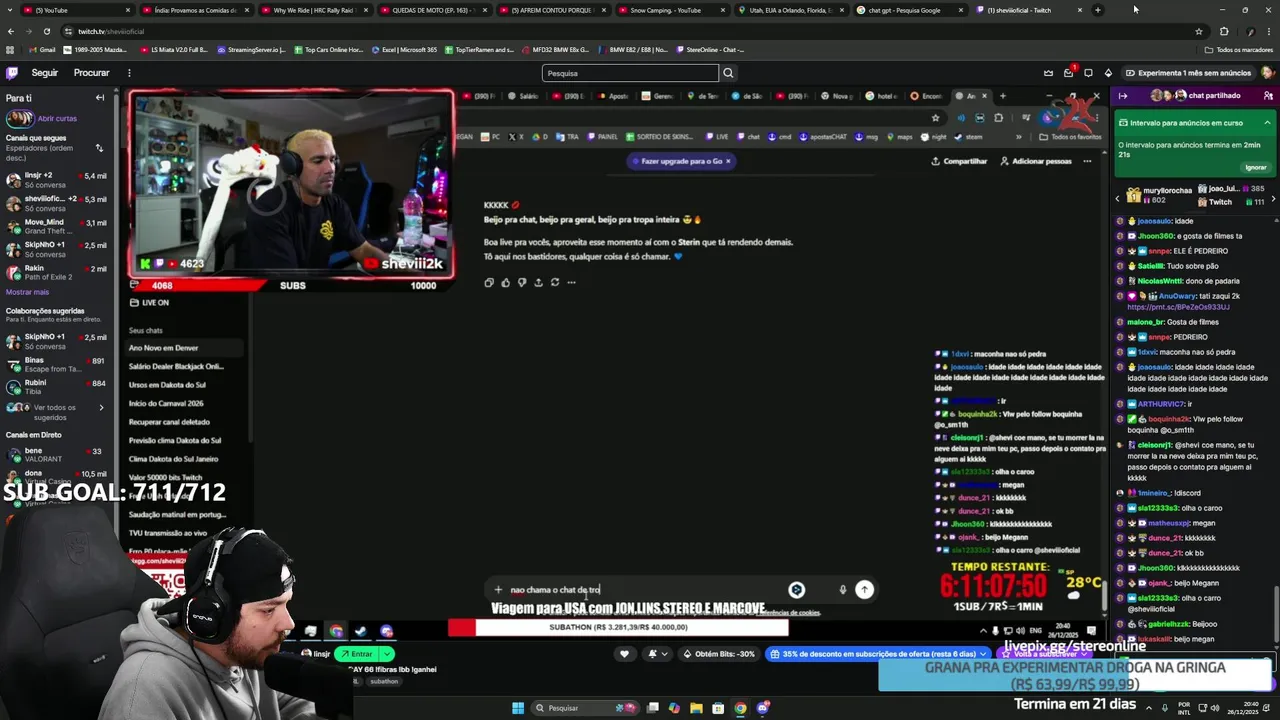Show previous gift leaderboard with left arrow
1280x720 pixels.
point(1117,199)
